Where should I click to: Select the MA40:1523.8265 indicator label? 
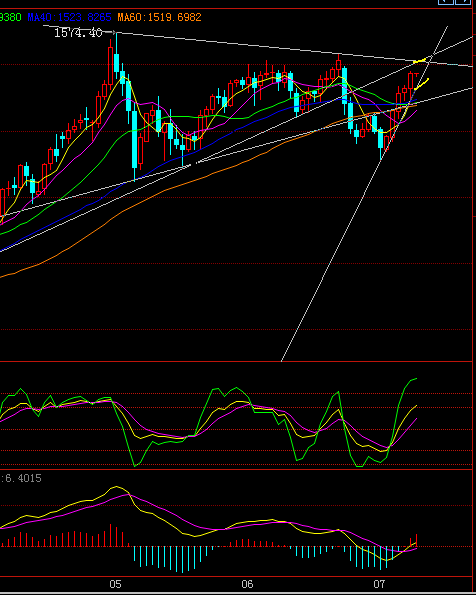69,17
